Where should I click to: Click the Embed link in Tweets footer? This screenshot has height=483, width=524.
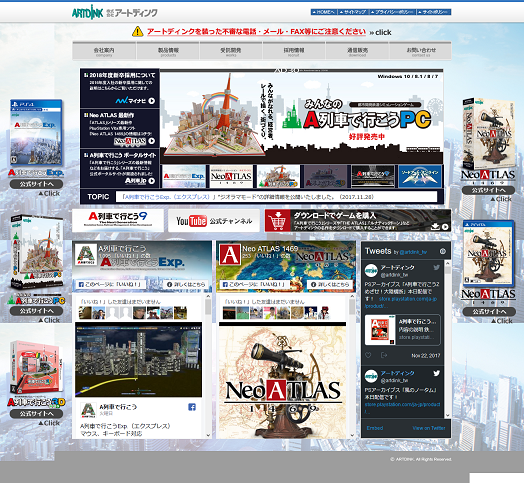(375, 428)
